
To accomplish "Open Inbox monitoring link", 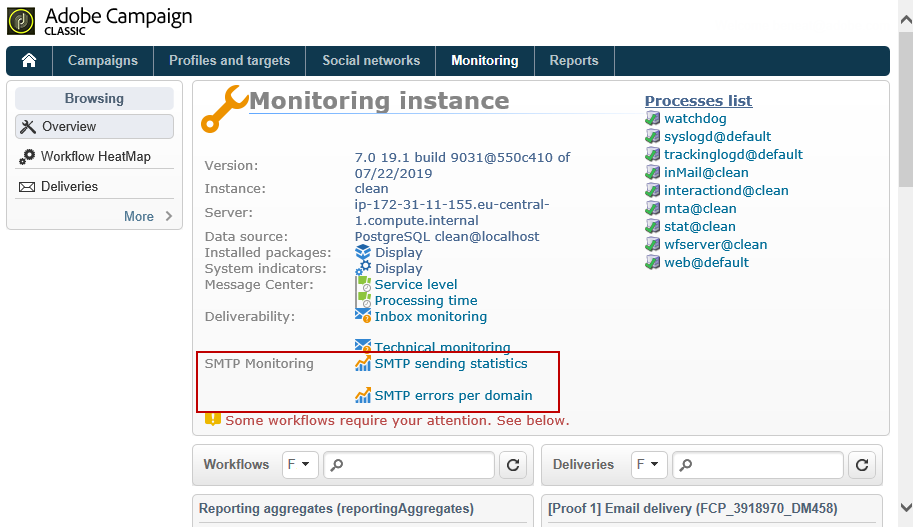I will click(430, 316).
